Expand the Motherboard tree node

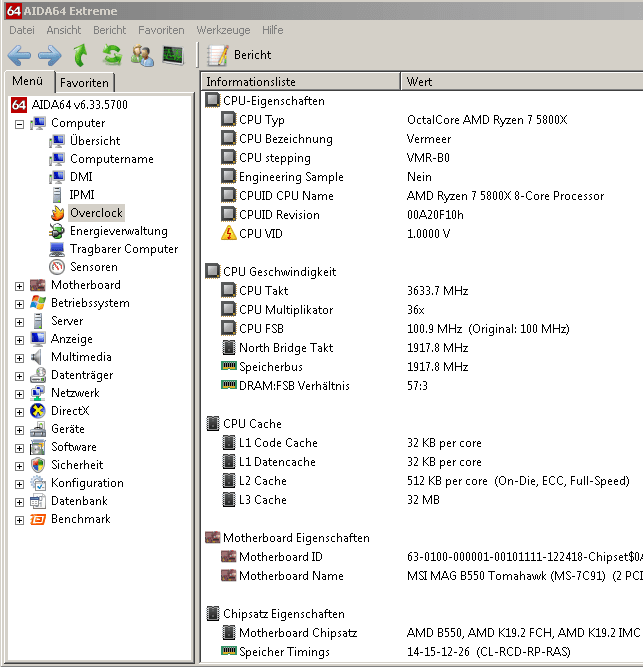(x=19, y=286)
